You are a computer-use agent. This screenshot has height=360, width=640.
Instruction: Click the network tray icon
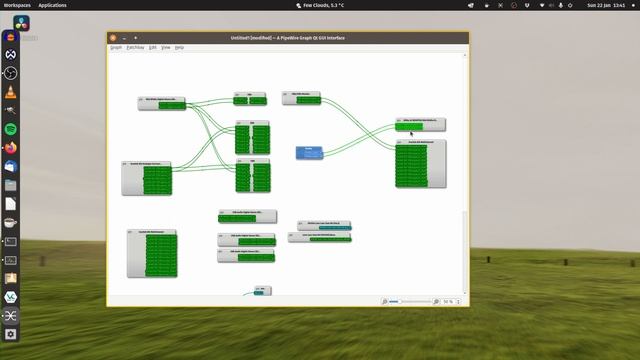point(542,5)
